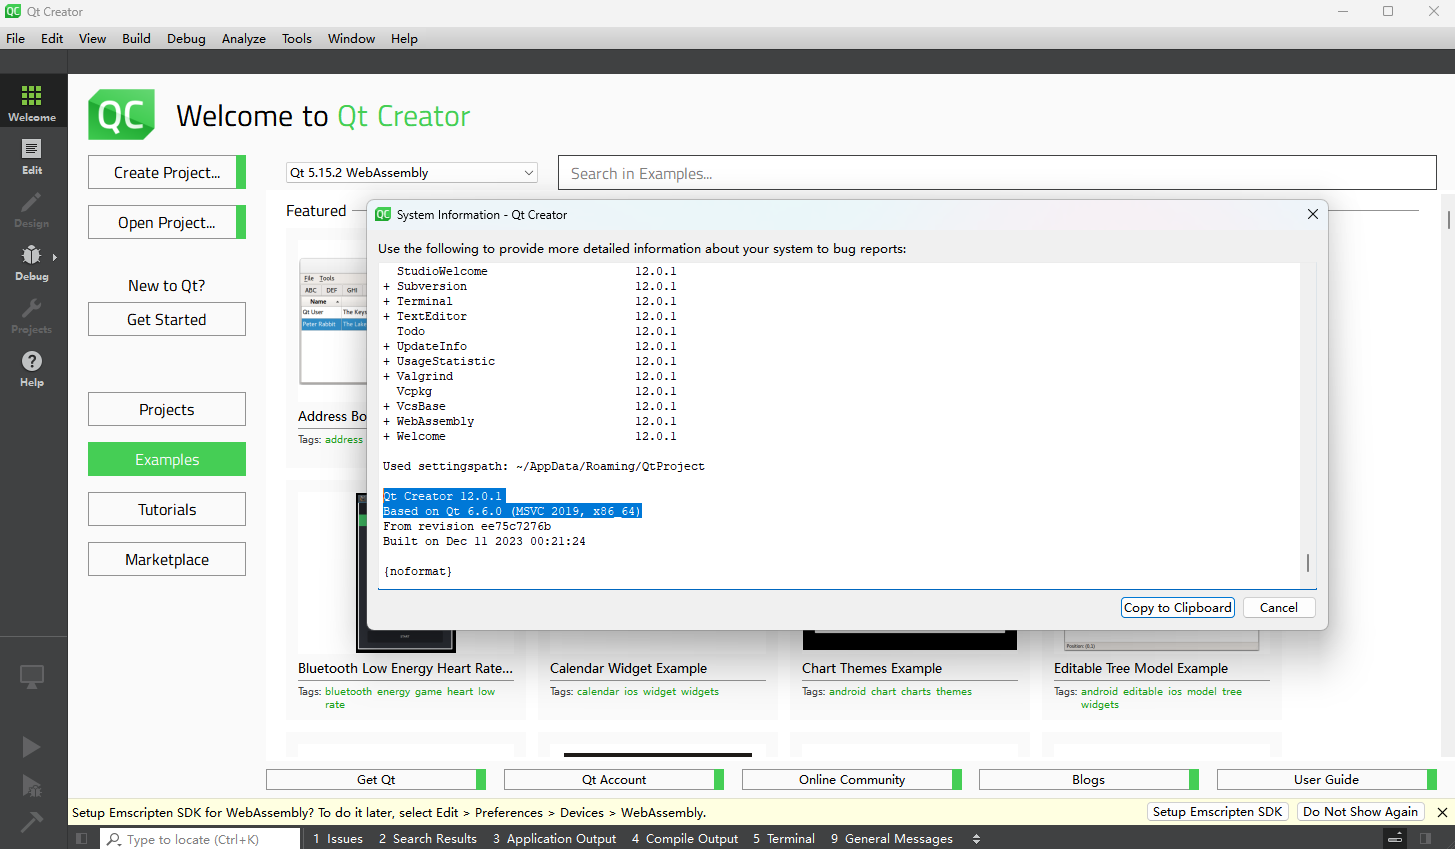Viewport: 1455px width, 849px height.
Task: Open the Build menu
Action: point(136,38)
